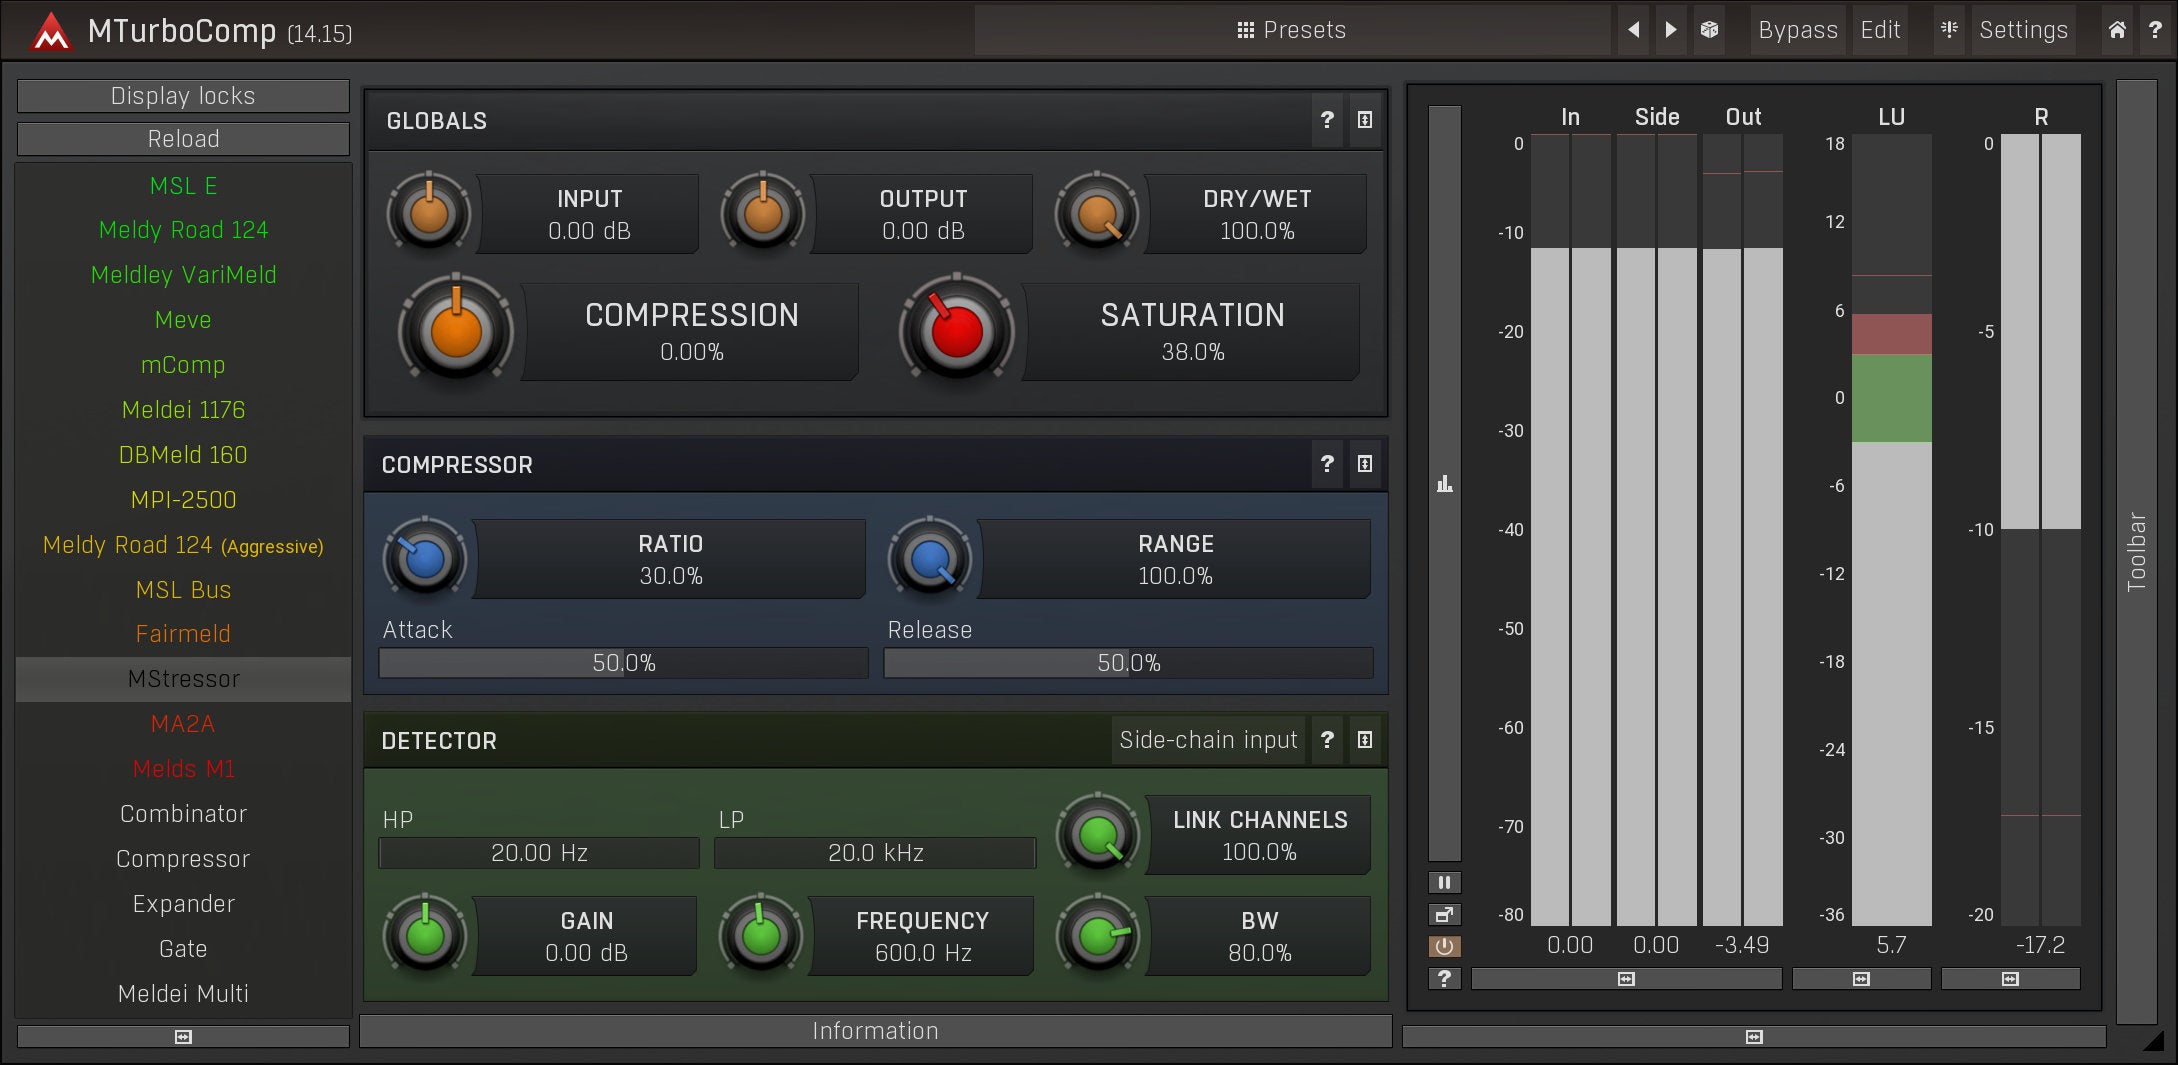Viewport: 2178px width, 1065px height.
Task: Click the Reload button
Action: tap(183, 139)
